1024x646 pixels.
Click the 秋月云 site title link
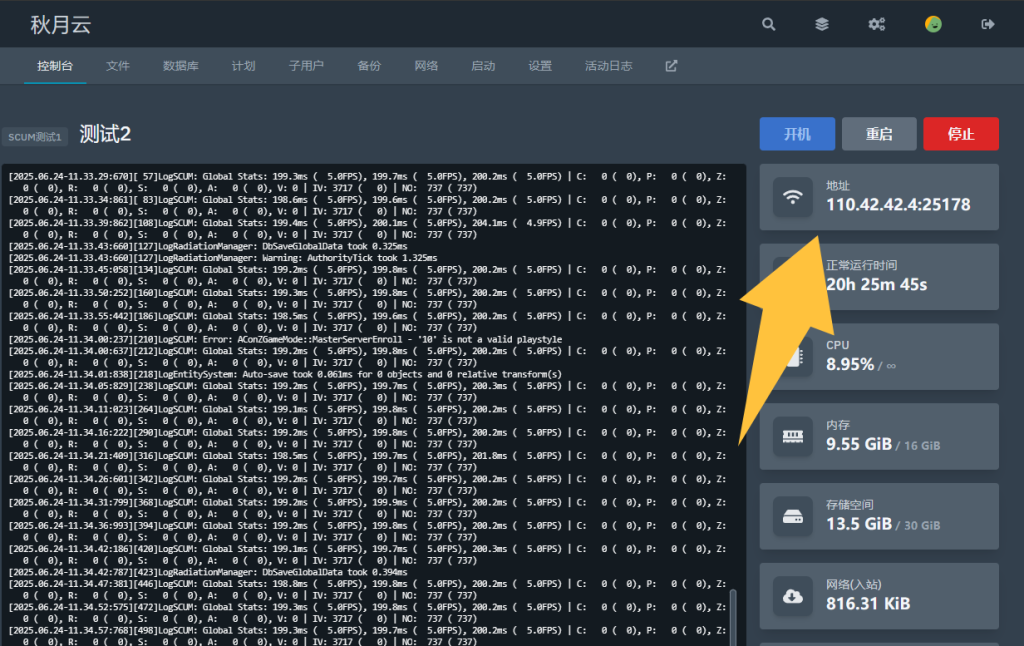tap(61, 25)
